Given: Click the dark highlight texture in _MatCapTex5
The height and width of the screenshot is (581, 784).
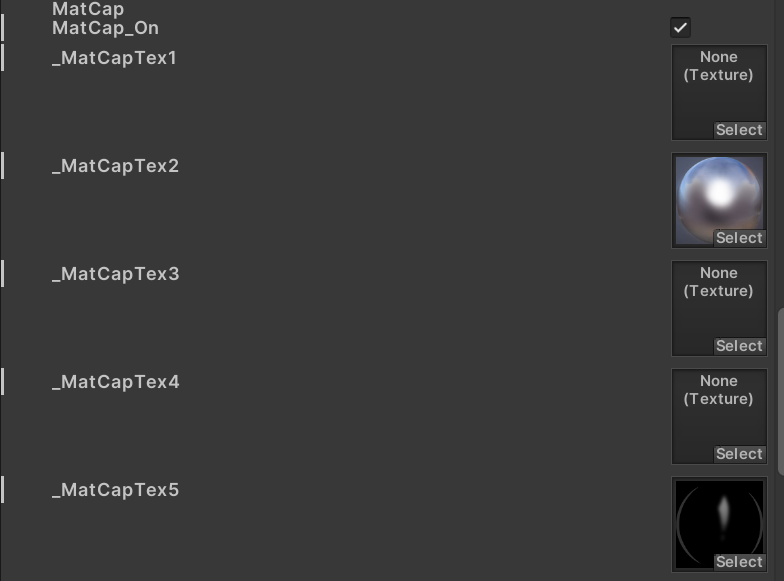Looking at the screenshot, I should (x=717, y=516).
